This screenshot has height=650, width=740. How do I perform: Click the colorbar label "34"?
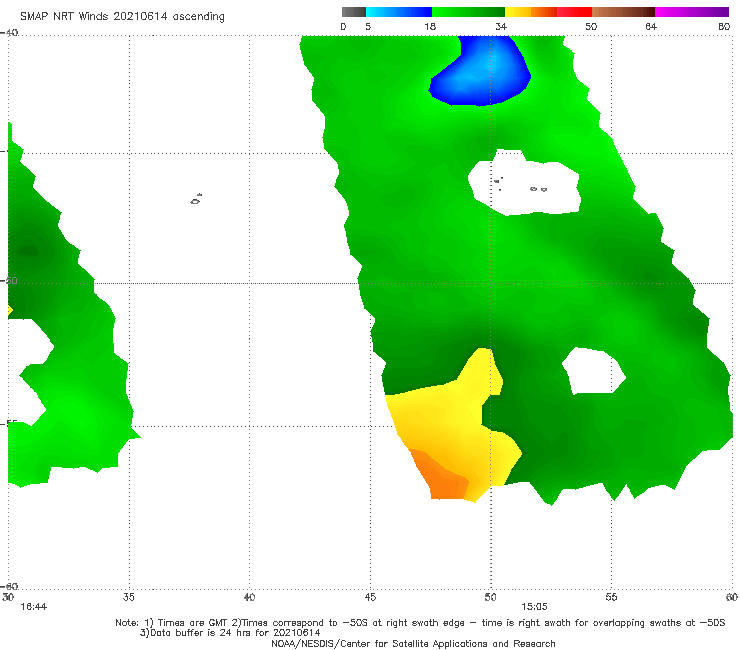point(501,27)
